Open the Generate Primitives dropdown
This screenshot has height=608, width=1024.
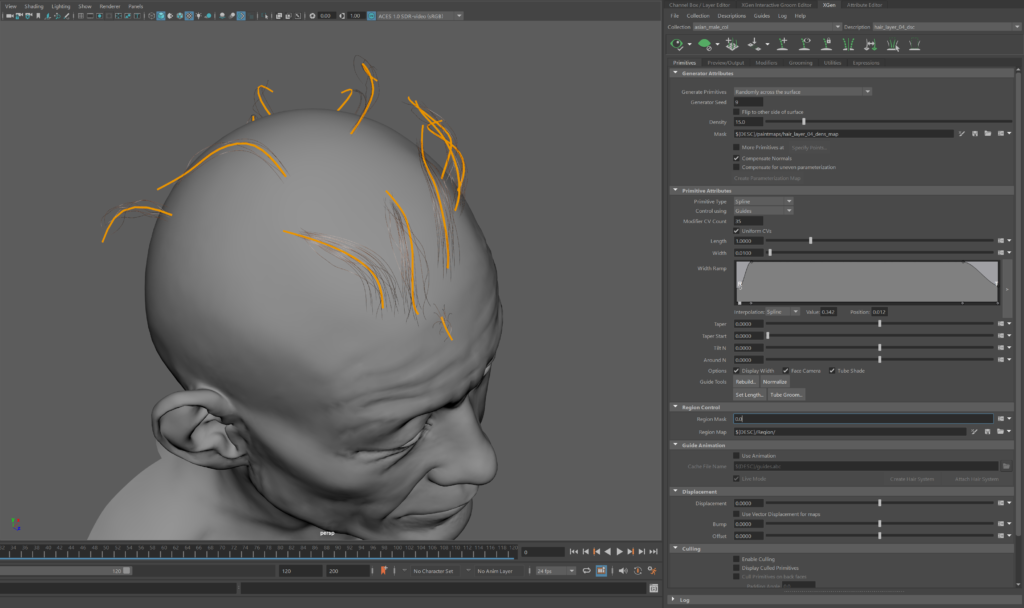pyautogui.click(x=802, y=92)
